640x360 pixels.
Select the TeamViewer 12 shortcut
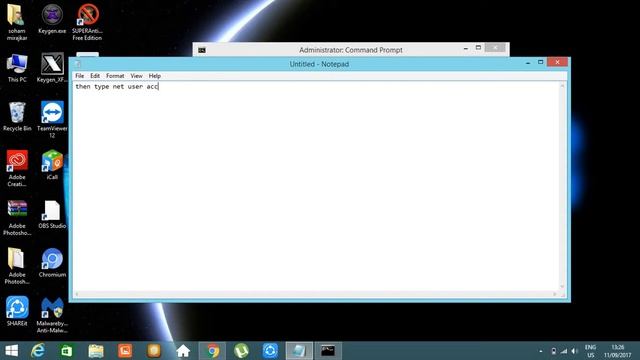click(52, 119)
